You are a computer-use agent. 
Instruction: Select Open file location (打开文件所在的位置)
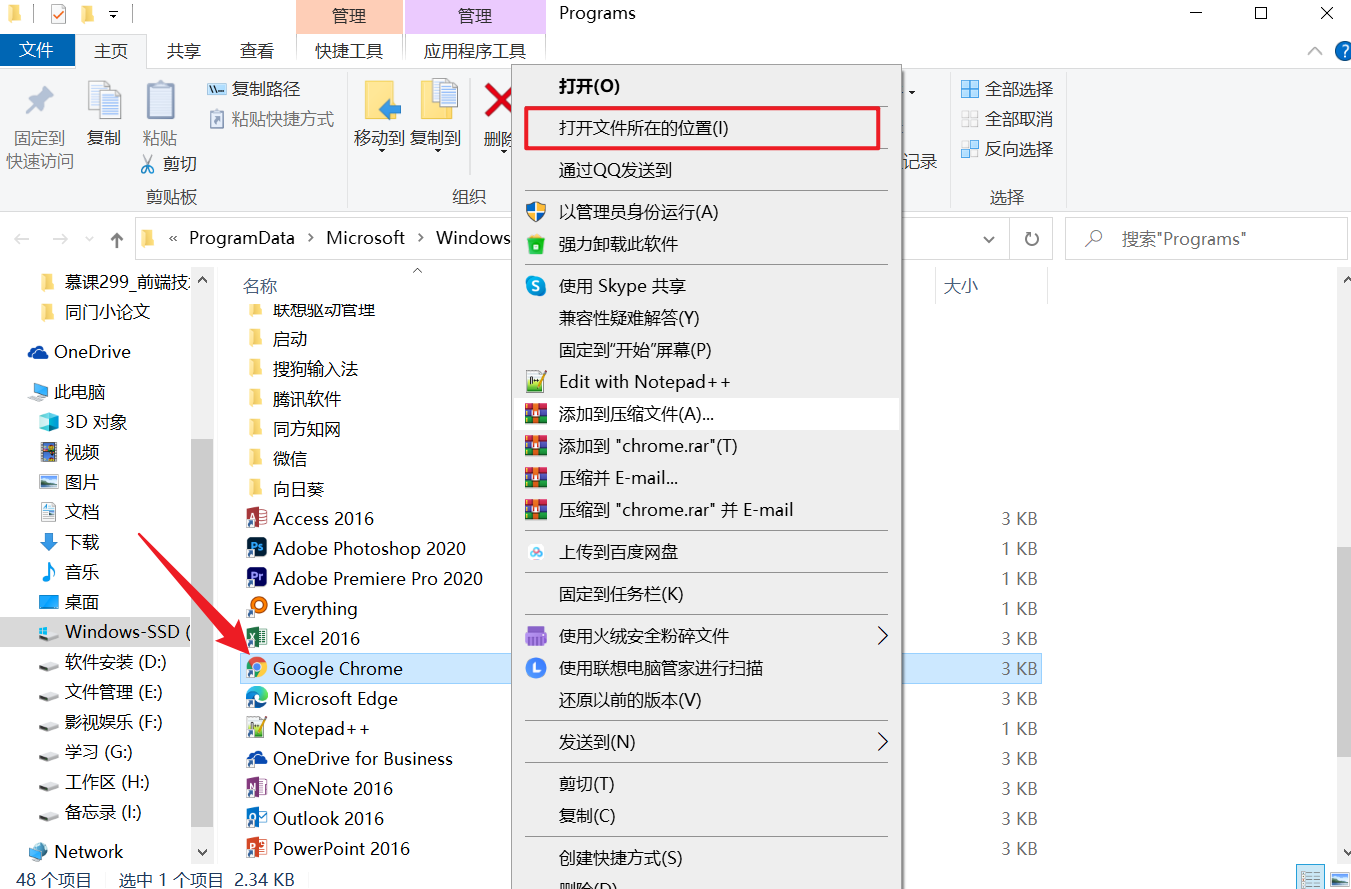click(707, 128)
